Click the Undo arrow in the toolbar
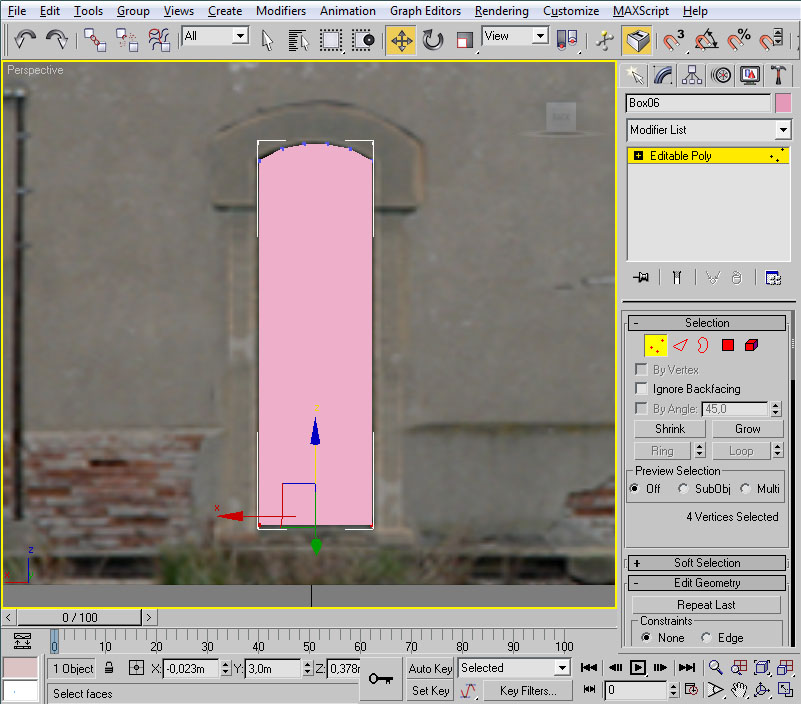The image size is (801, 704). point(25,40)
